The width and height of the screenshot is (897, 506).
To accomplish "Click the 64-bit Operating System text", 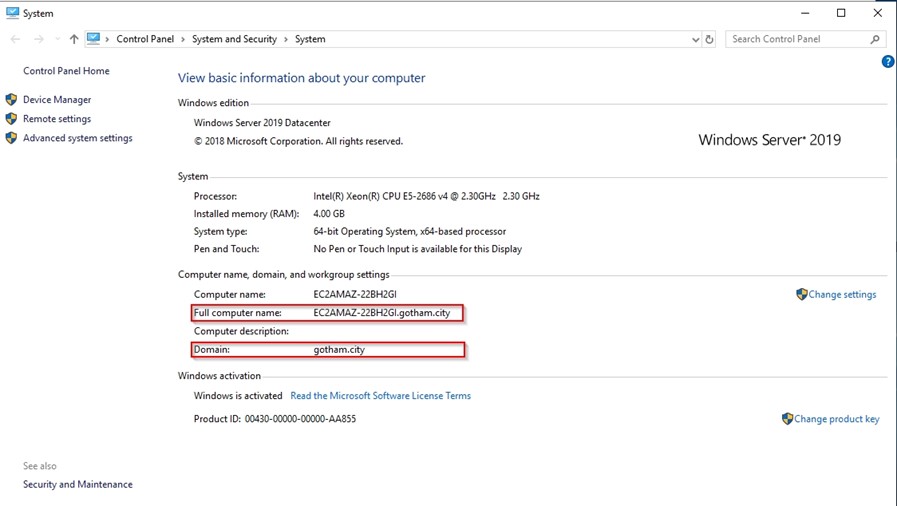I will (410, 232).
